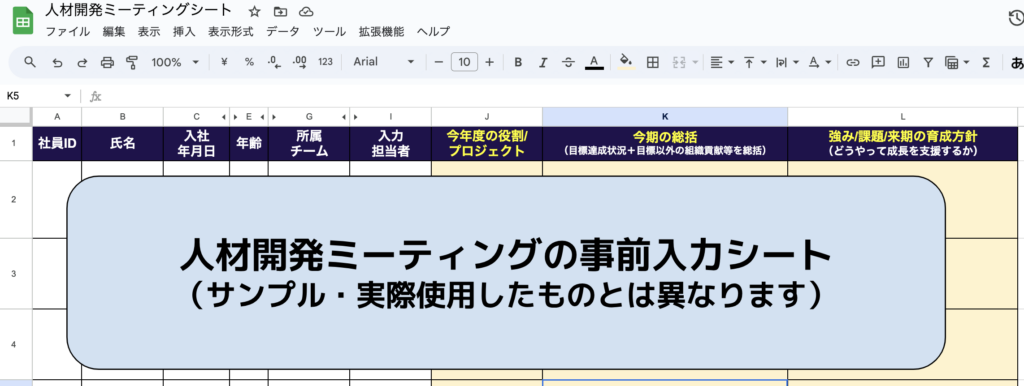Redo the last action
The width and height of the screenshot is (1024, 386).
coord(82,62)
